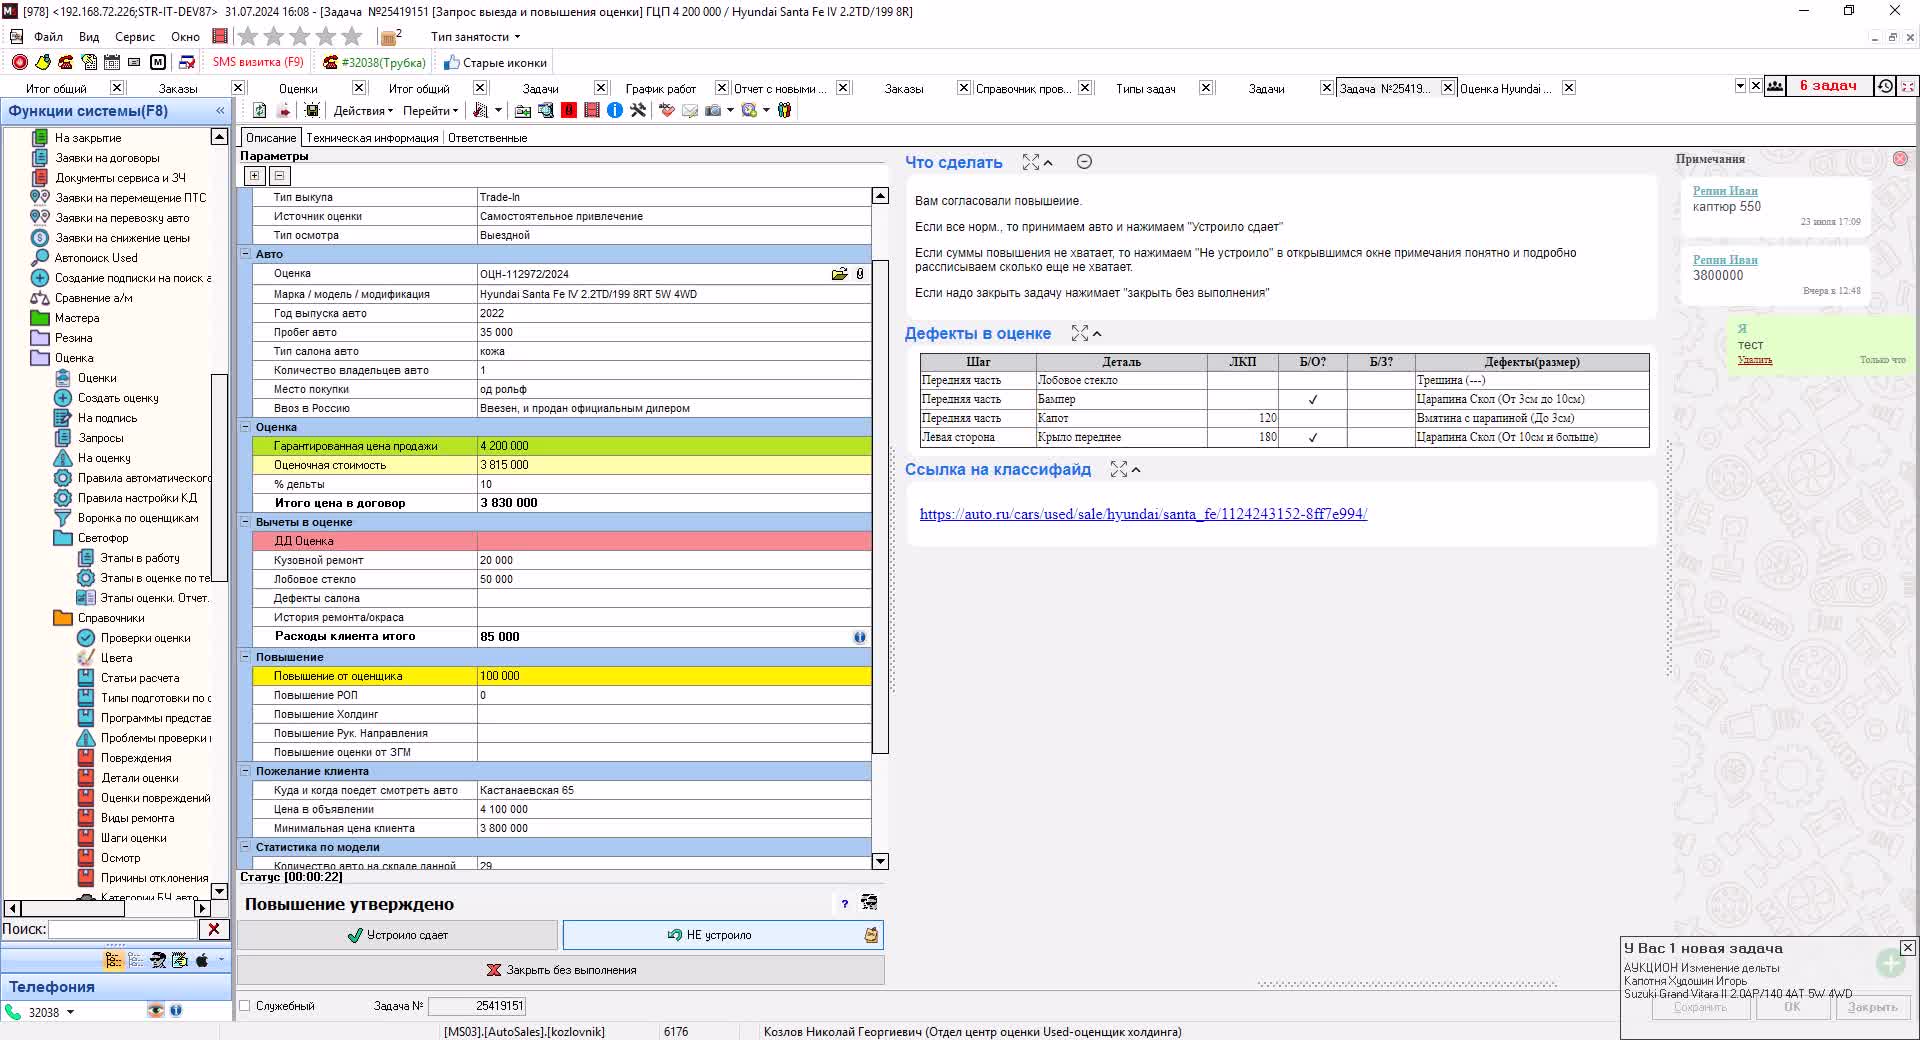
Task: Click the film strip icon in task toolbar
Action: 592,110
